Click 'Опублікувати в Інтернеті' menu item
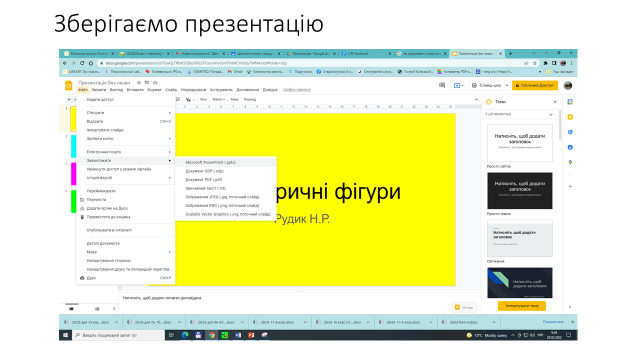 point(126,230)
